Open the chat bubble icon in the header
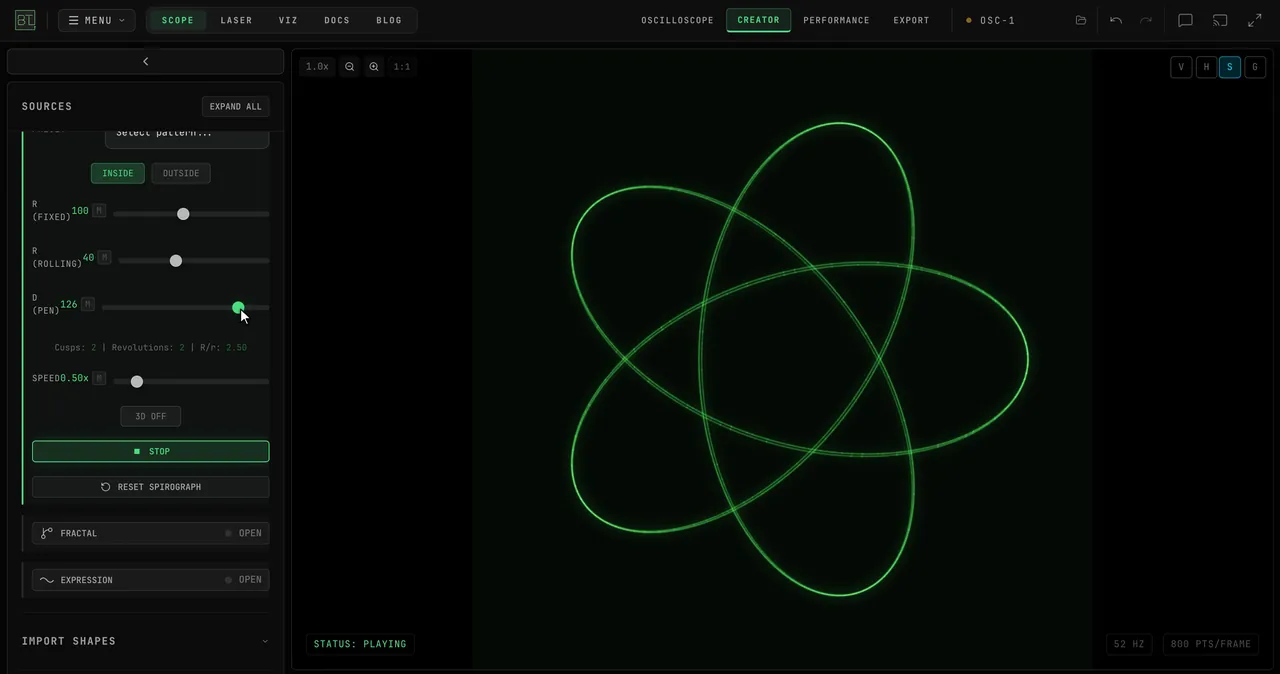The height and width of the screenshot is (674, 1280). click(1185, 20)
